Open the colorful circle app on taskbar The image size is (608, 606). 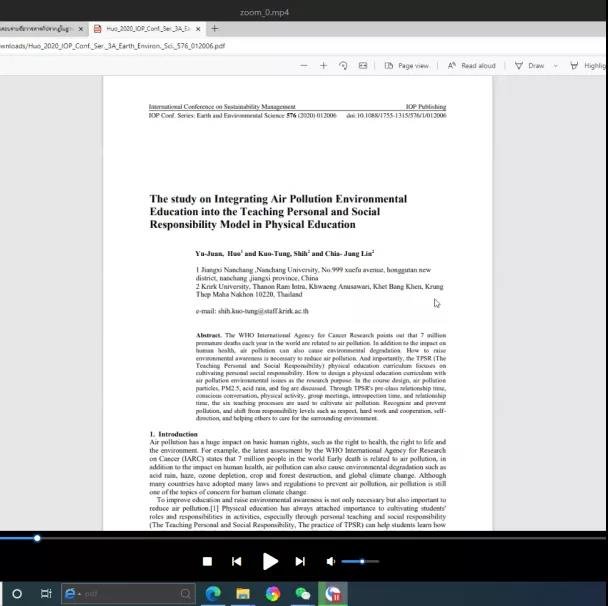click(273, 594)
